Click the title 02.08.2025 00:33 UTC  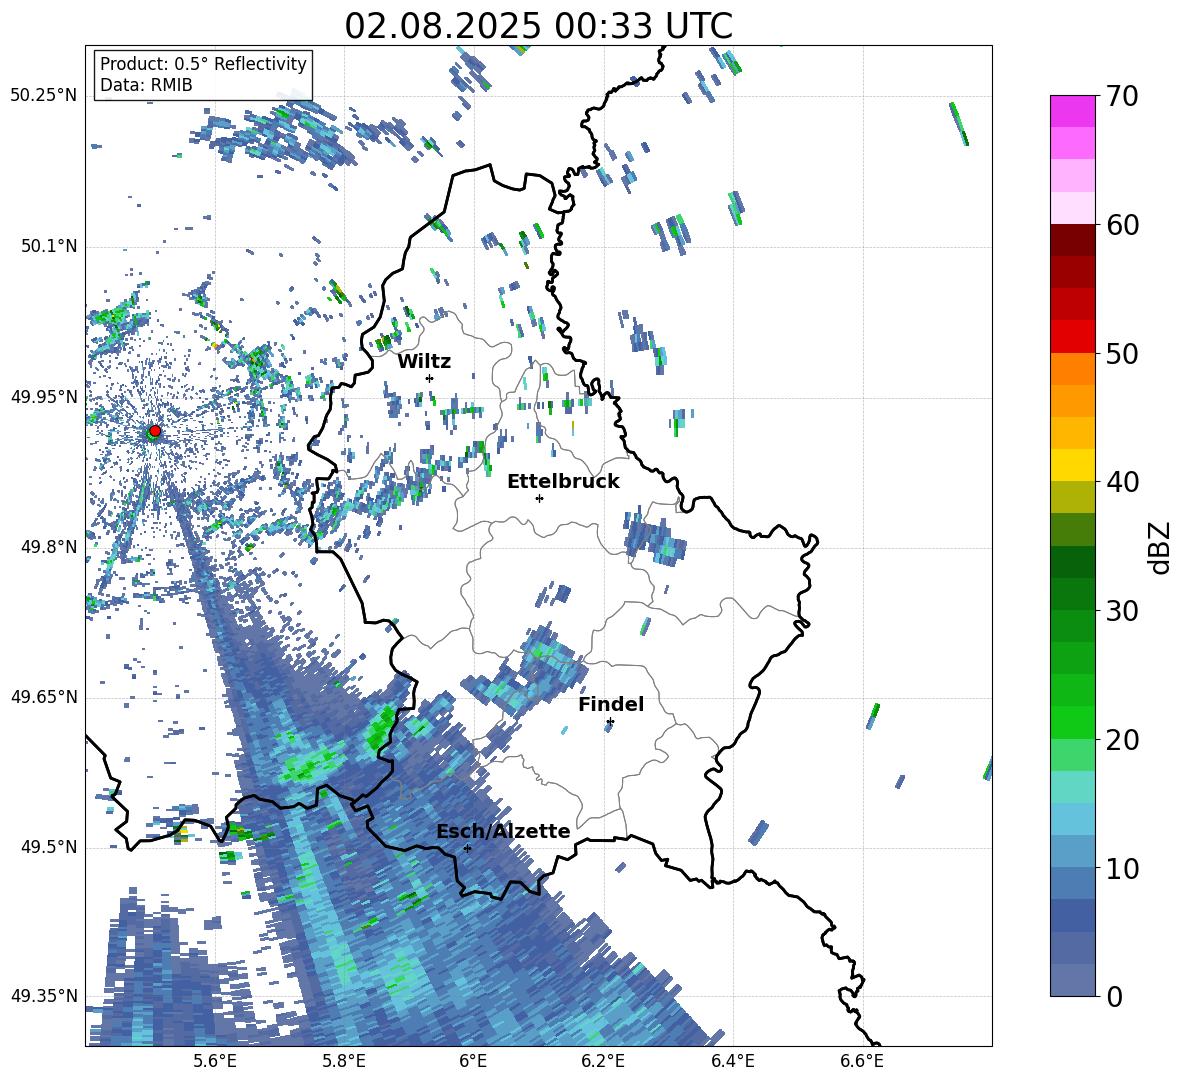(538, 26)
